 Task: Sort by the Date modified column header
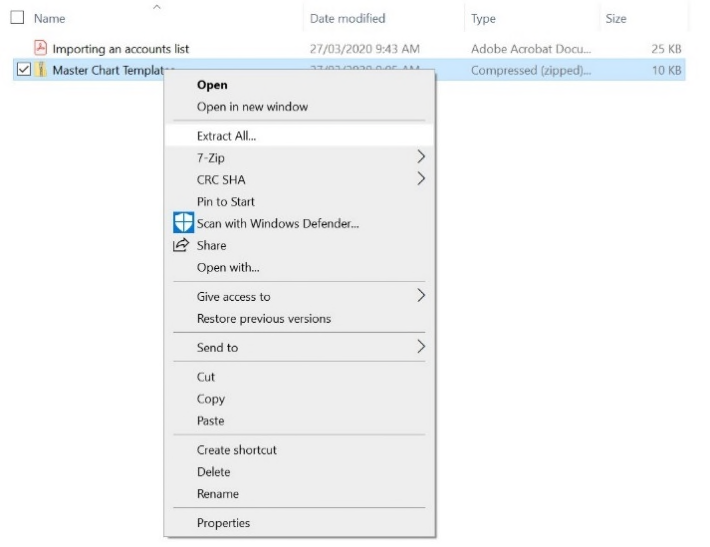tap(347, 18)
